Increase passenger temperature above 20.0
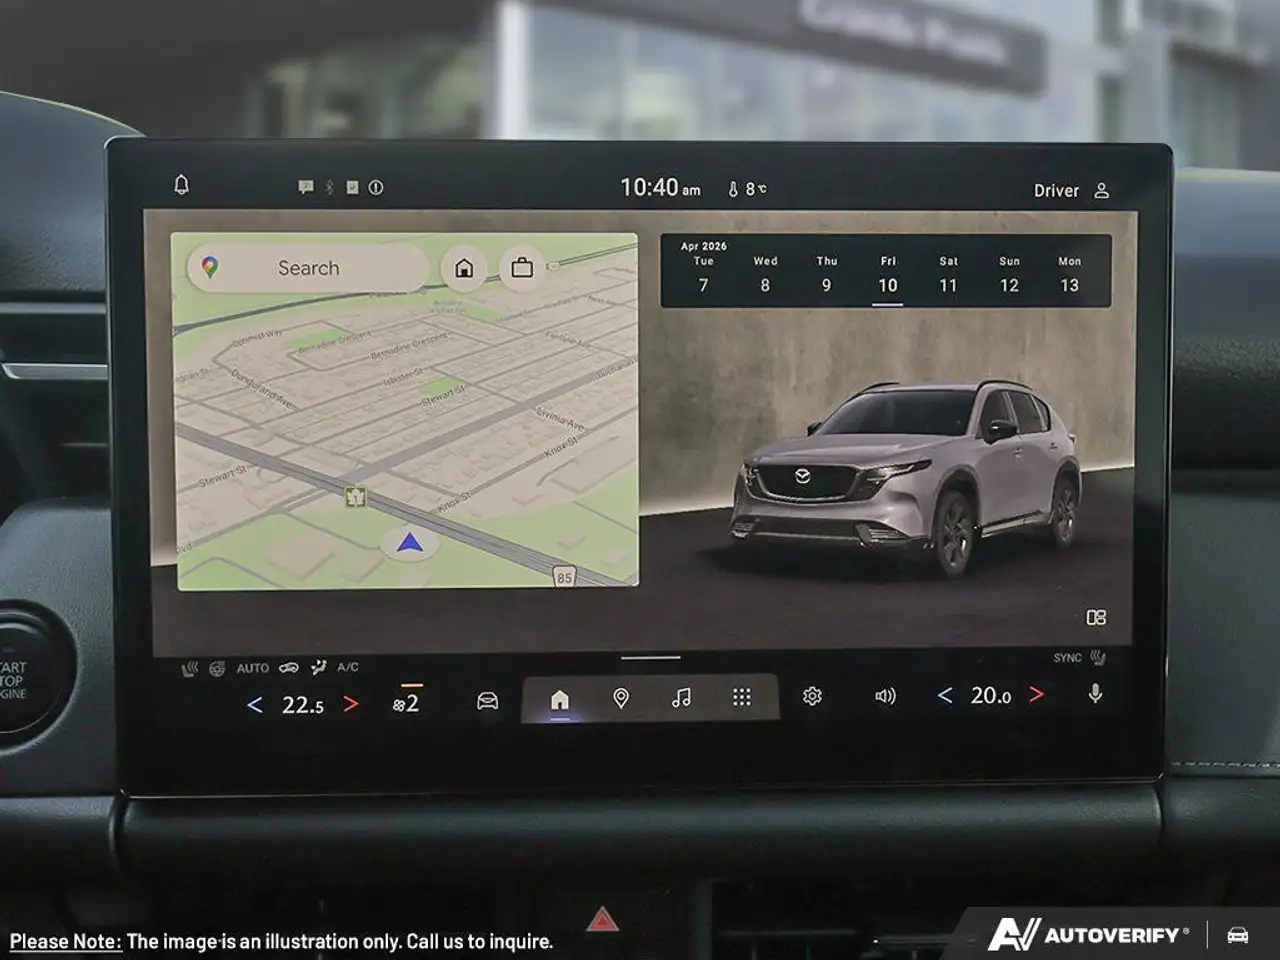 1036,694
